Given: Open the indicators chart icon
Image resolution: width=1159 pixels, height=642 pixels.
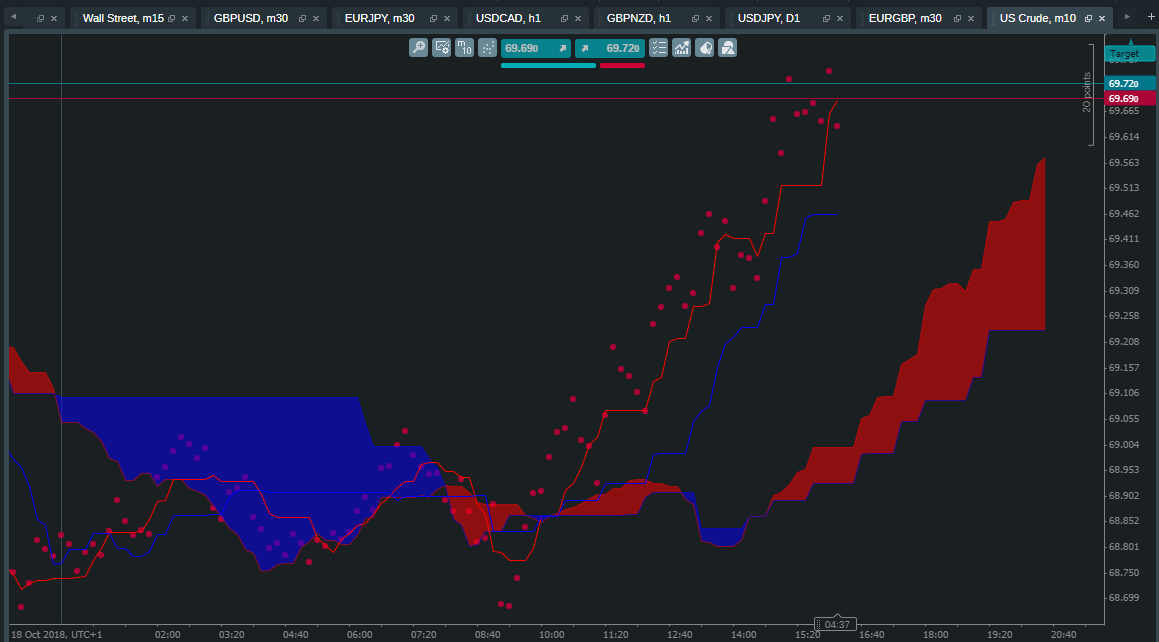Looking at the screenshot, I should 681,47.
